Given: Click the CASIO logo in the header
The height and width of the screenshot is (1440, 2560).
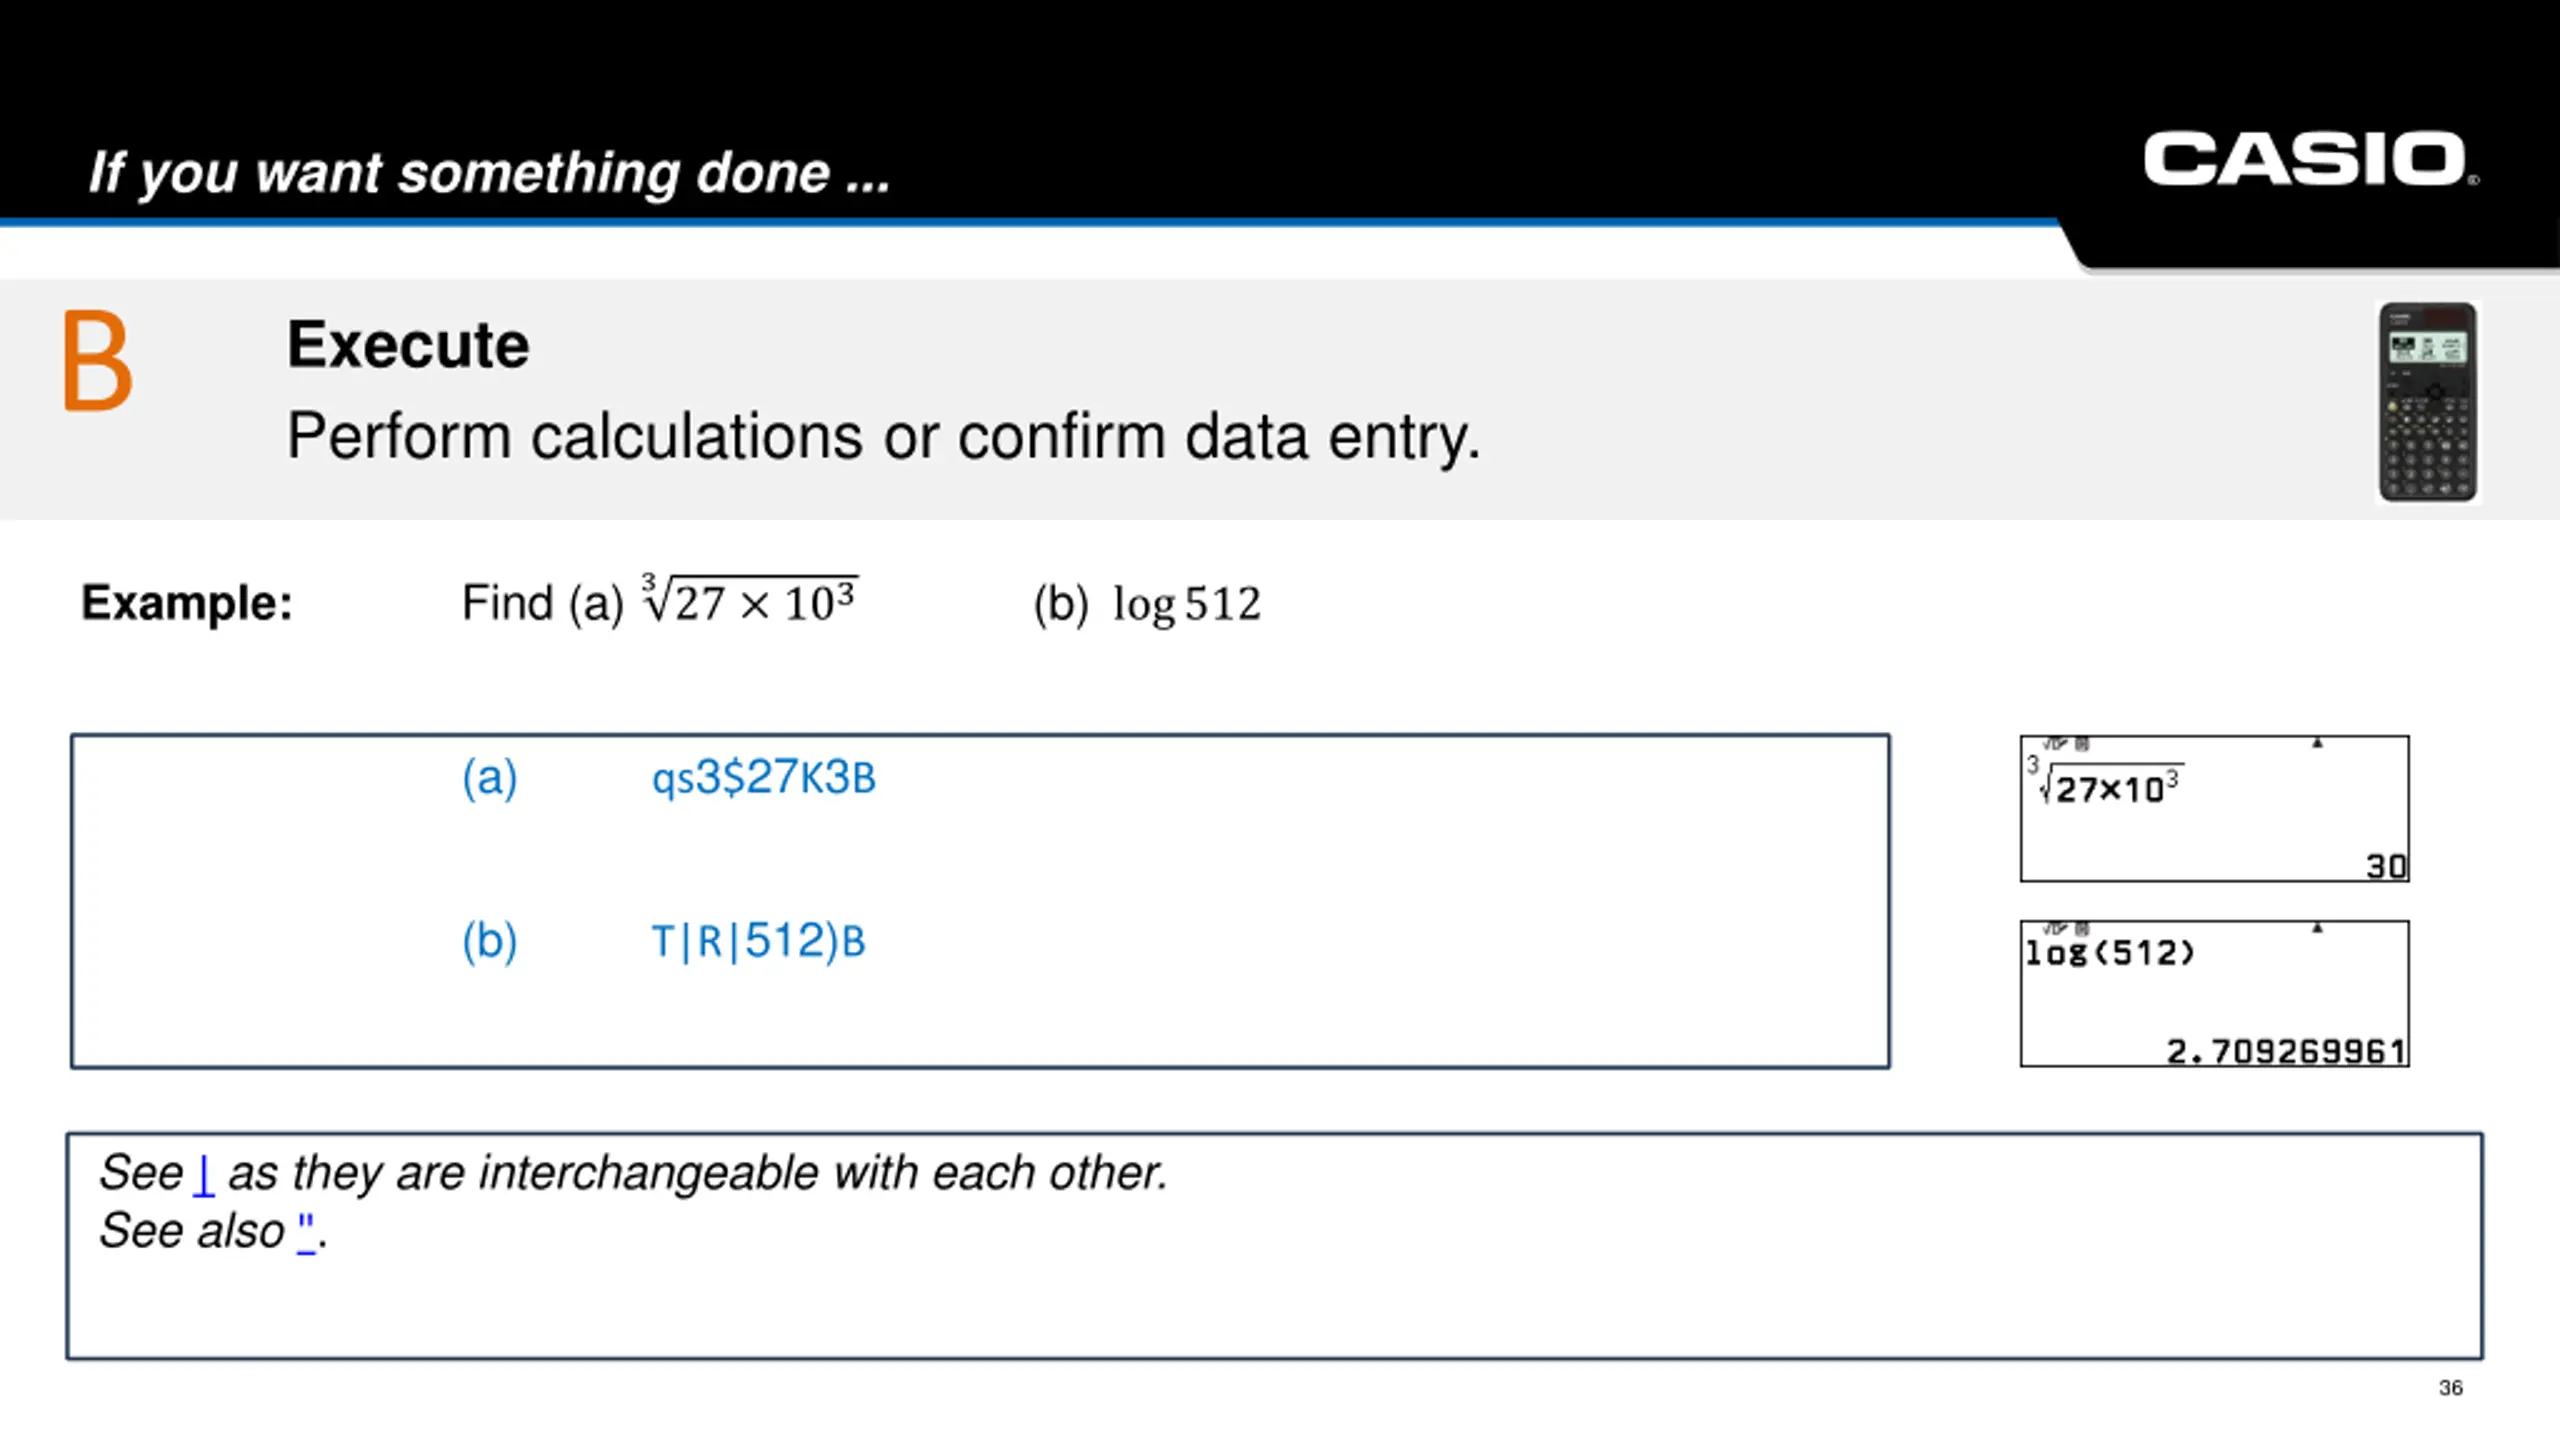Looking at the screenshot, I should pos(2310,159).
